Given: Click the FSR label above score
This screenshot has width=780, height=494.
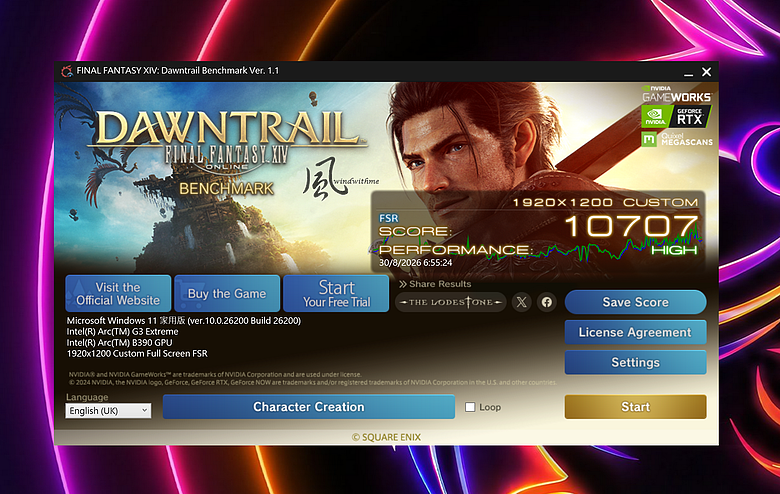Looking at the screenshot, I should point(389,218).
